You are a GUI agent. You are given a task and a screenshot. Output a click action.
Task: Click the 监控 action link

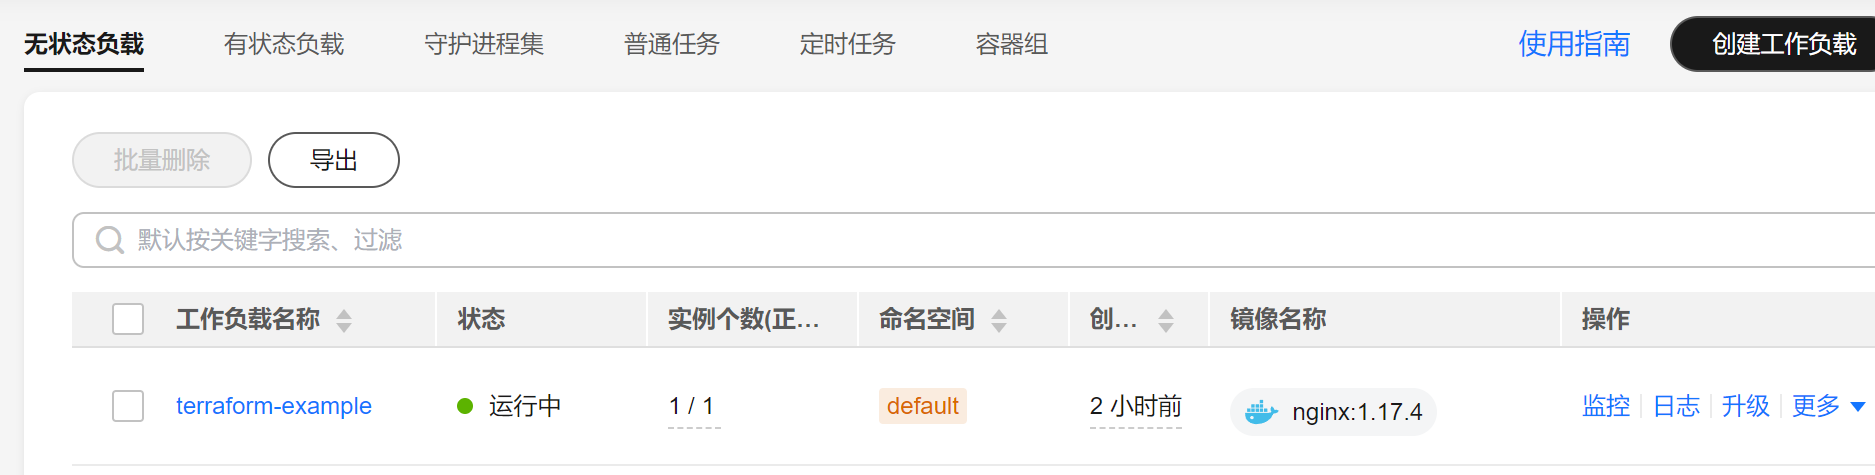point(1606,406)
